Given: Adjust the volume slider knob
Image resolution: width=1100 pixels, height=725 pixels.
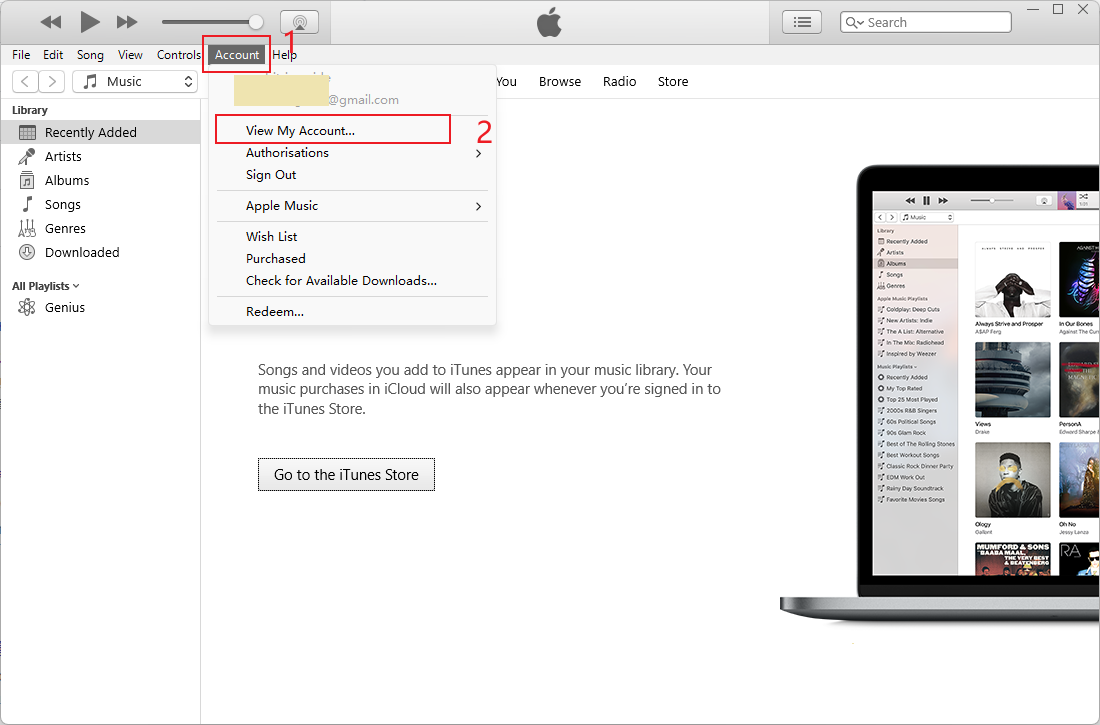Looking at the screenshot, I should [256, 22].
